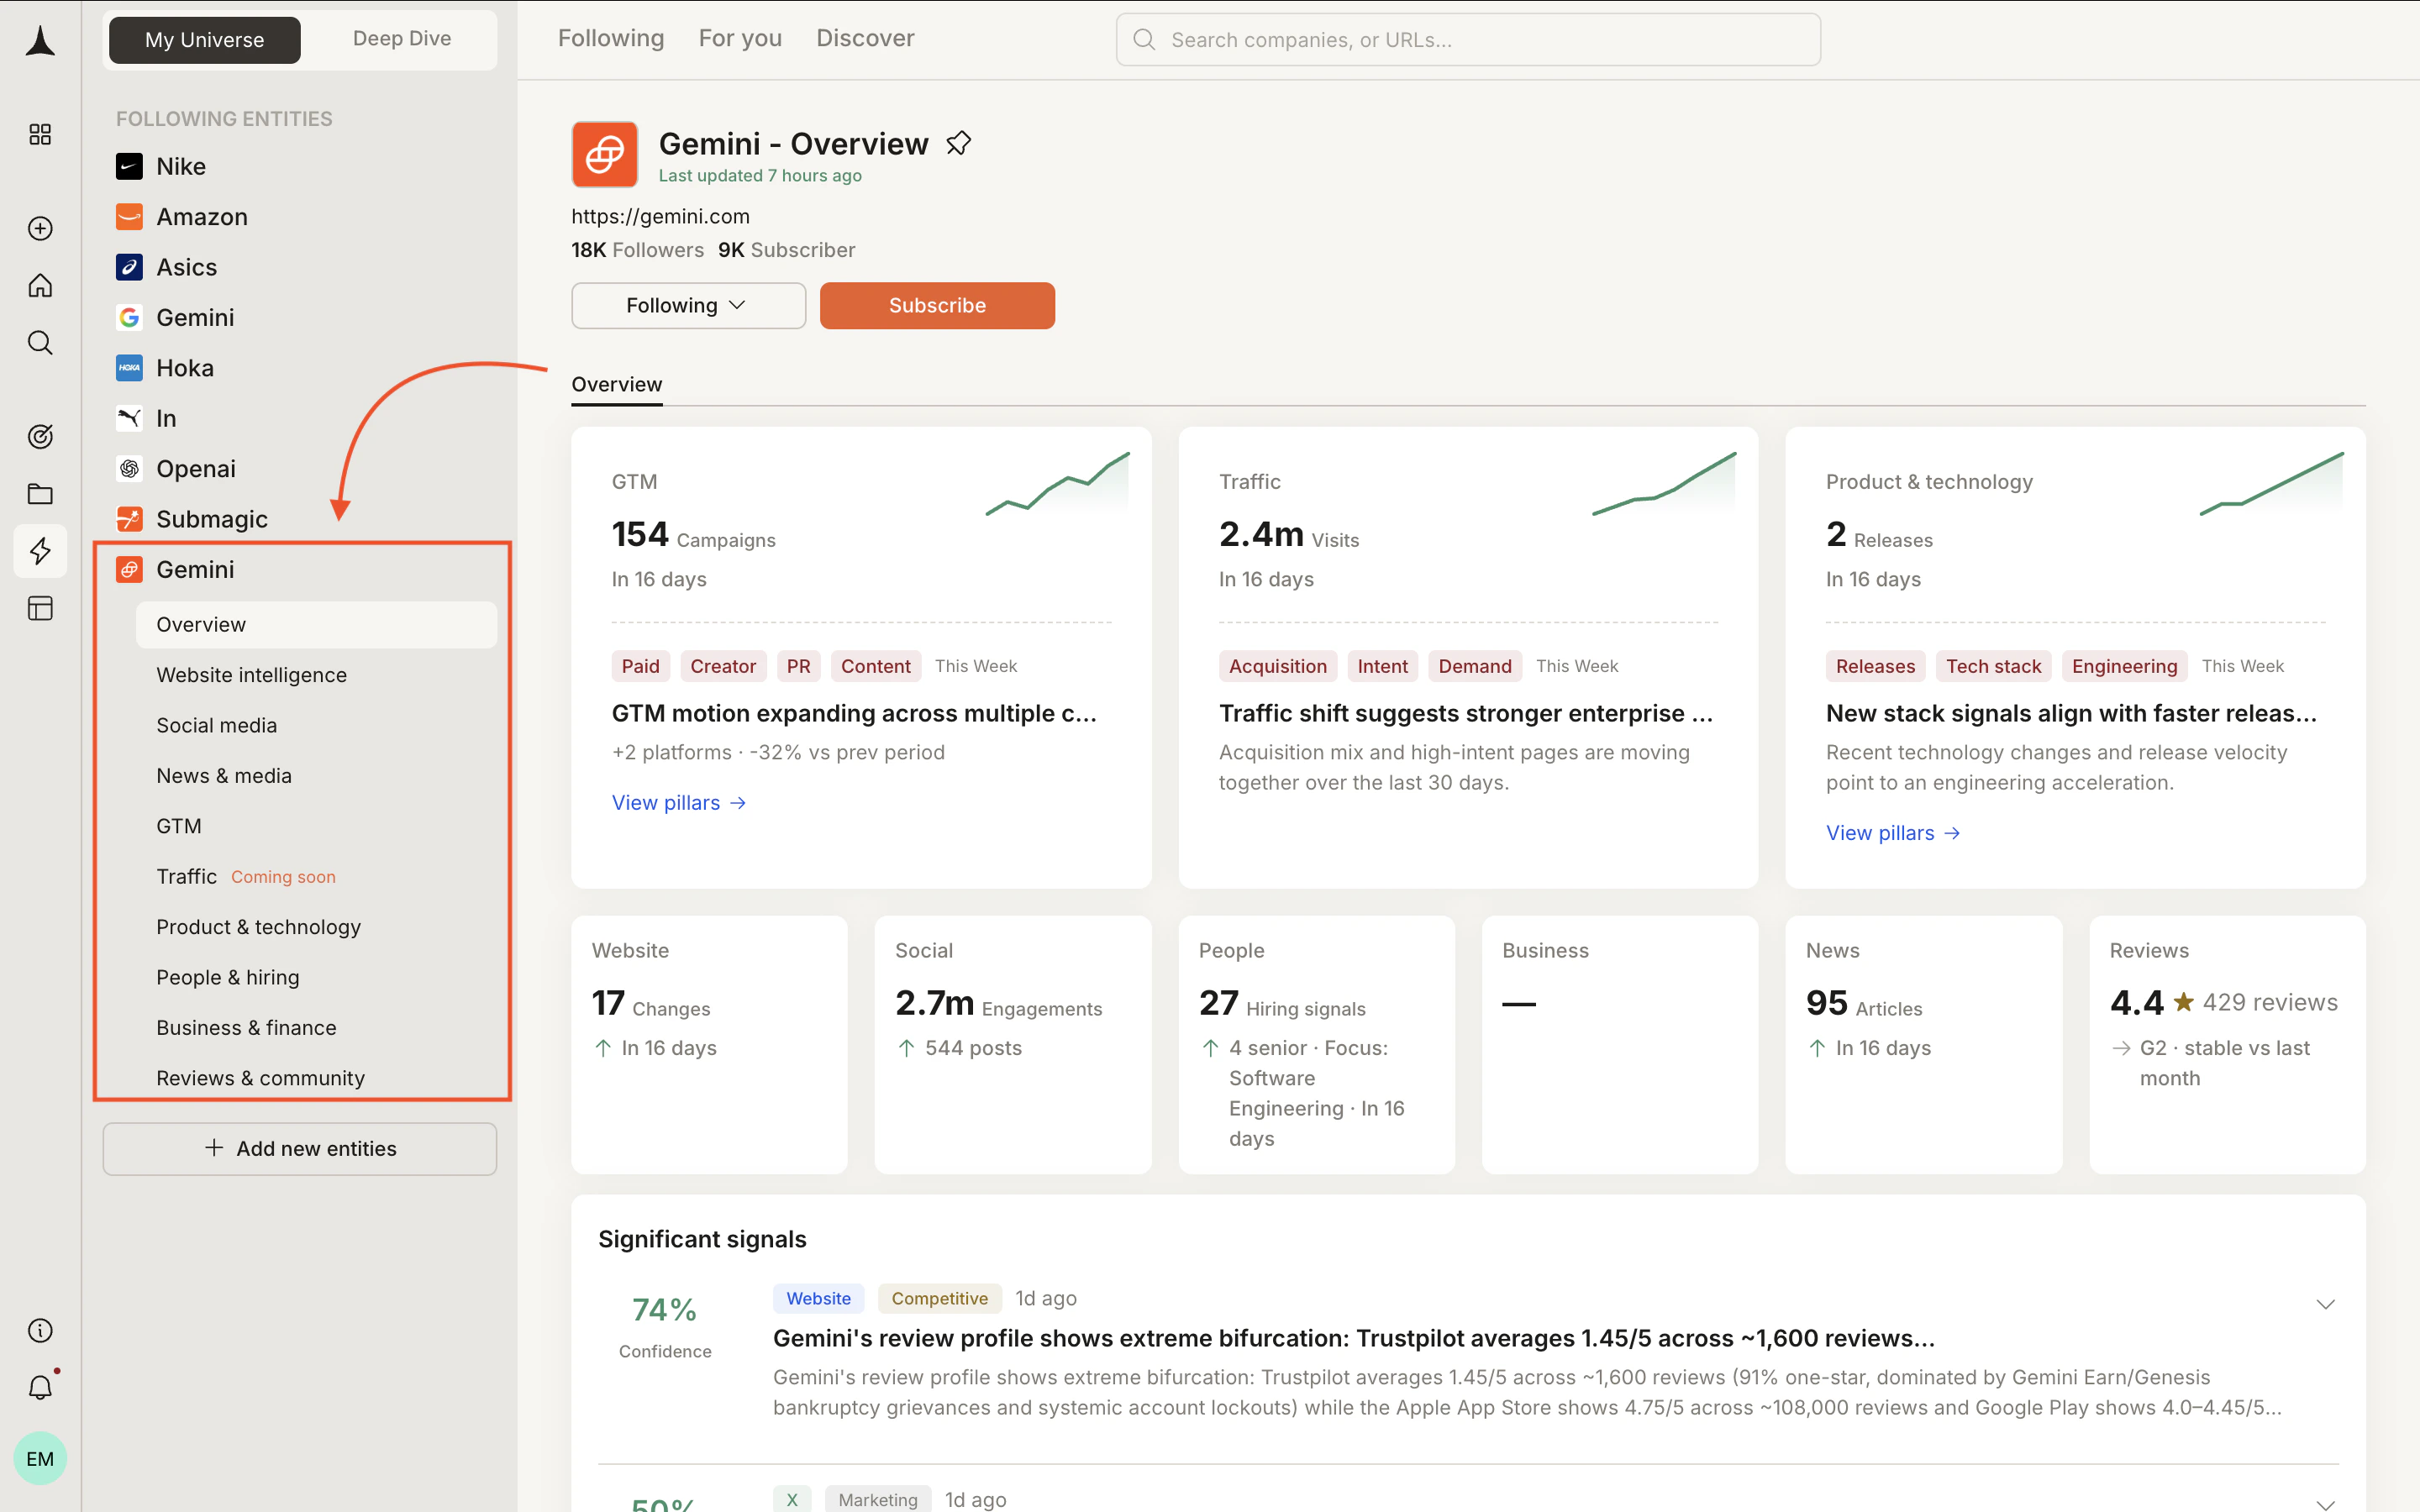
Task: Open the Reviews 4.4 rating card
Action: click(x=2227, y=1045)
